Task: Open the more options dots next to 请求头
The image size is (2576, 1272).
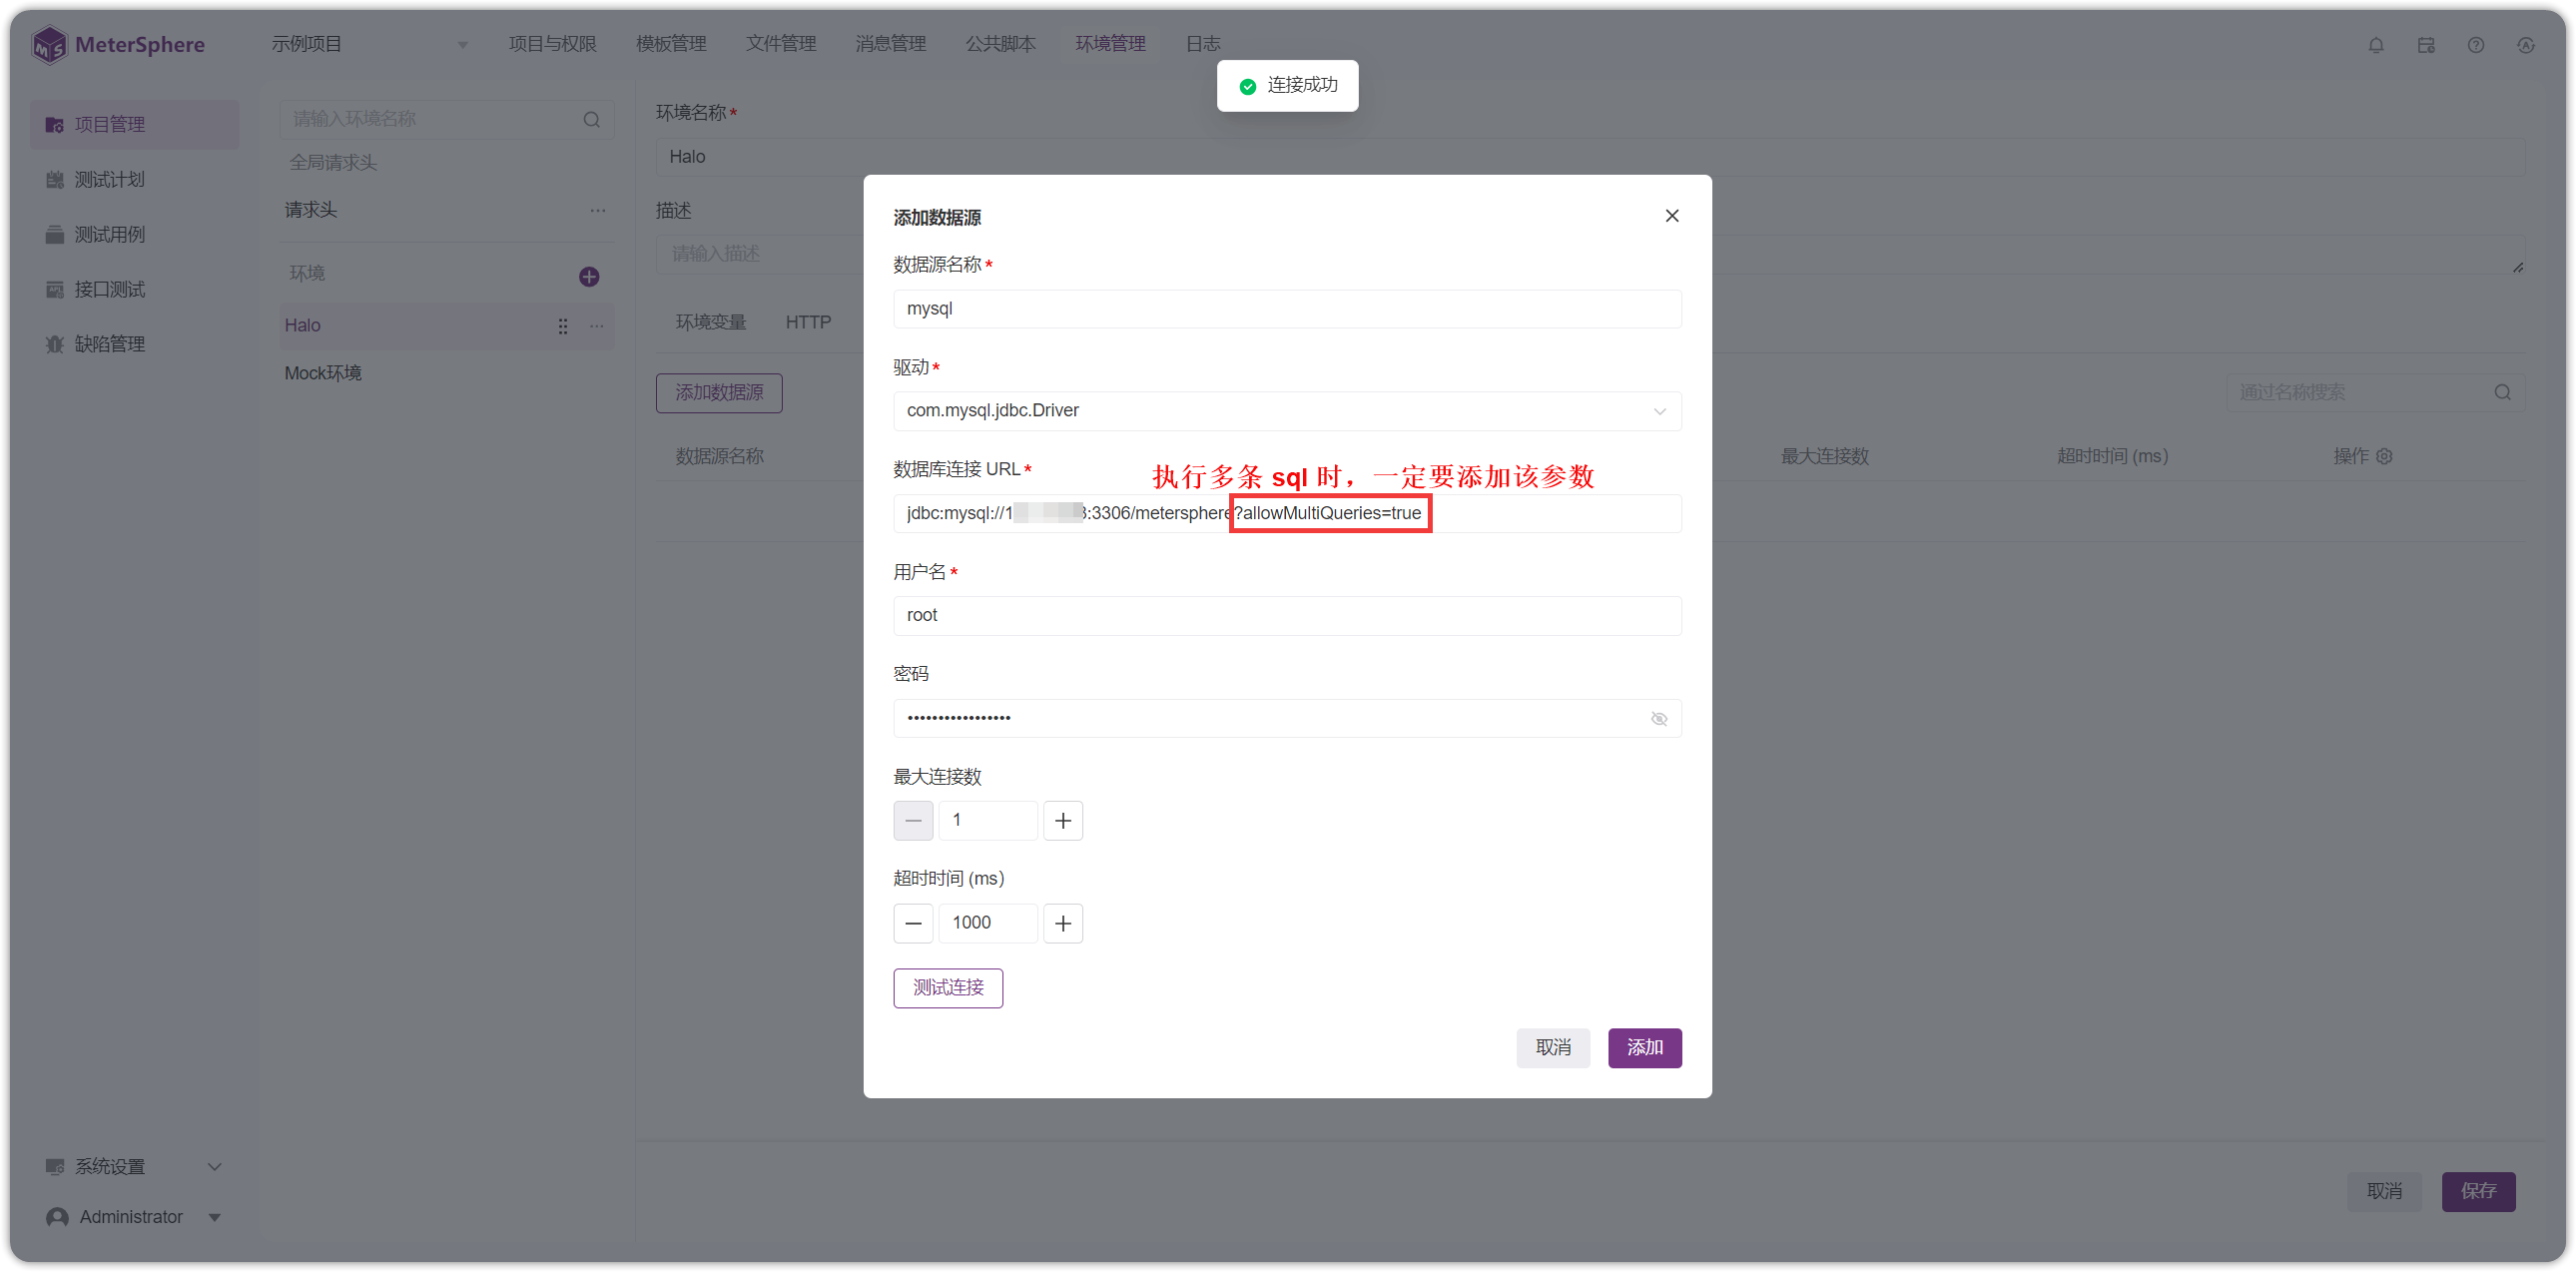Action: point(598,210)
